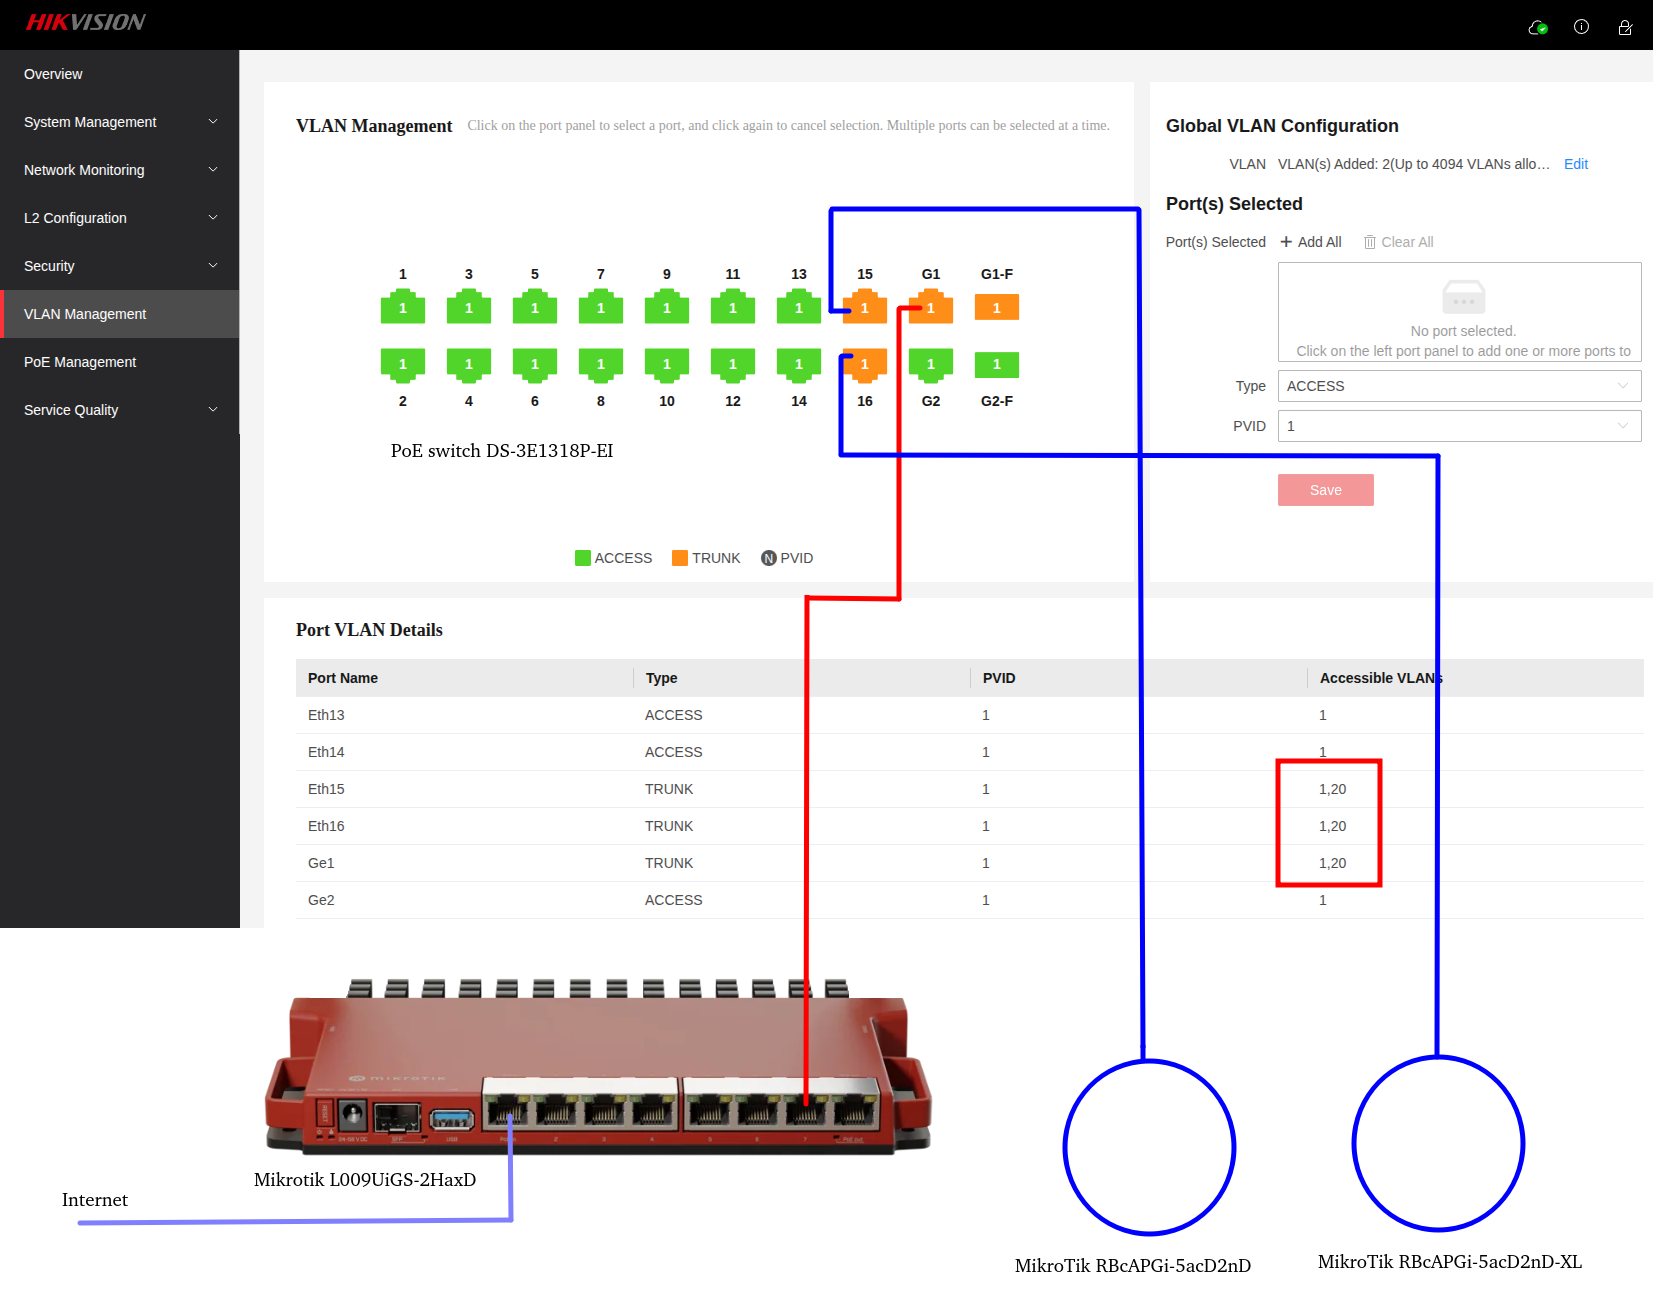Click the Save button

coord(1326,490)
